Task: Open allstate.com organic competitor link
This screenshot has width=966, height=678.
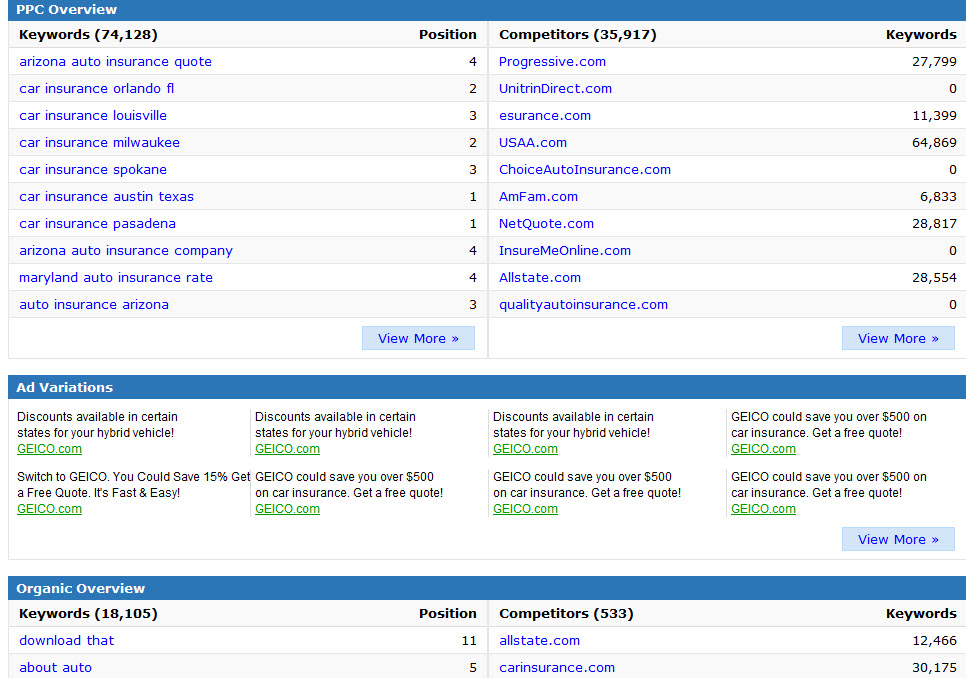Action: pyautogui.click(x=539, y=640)
